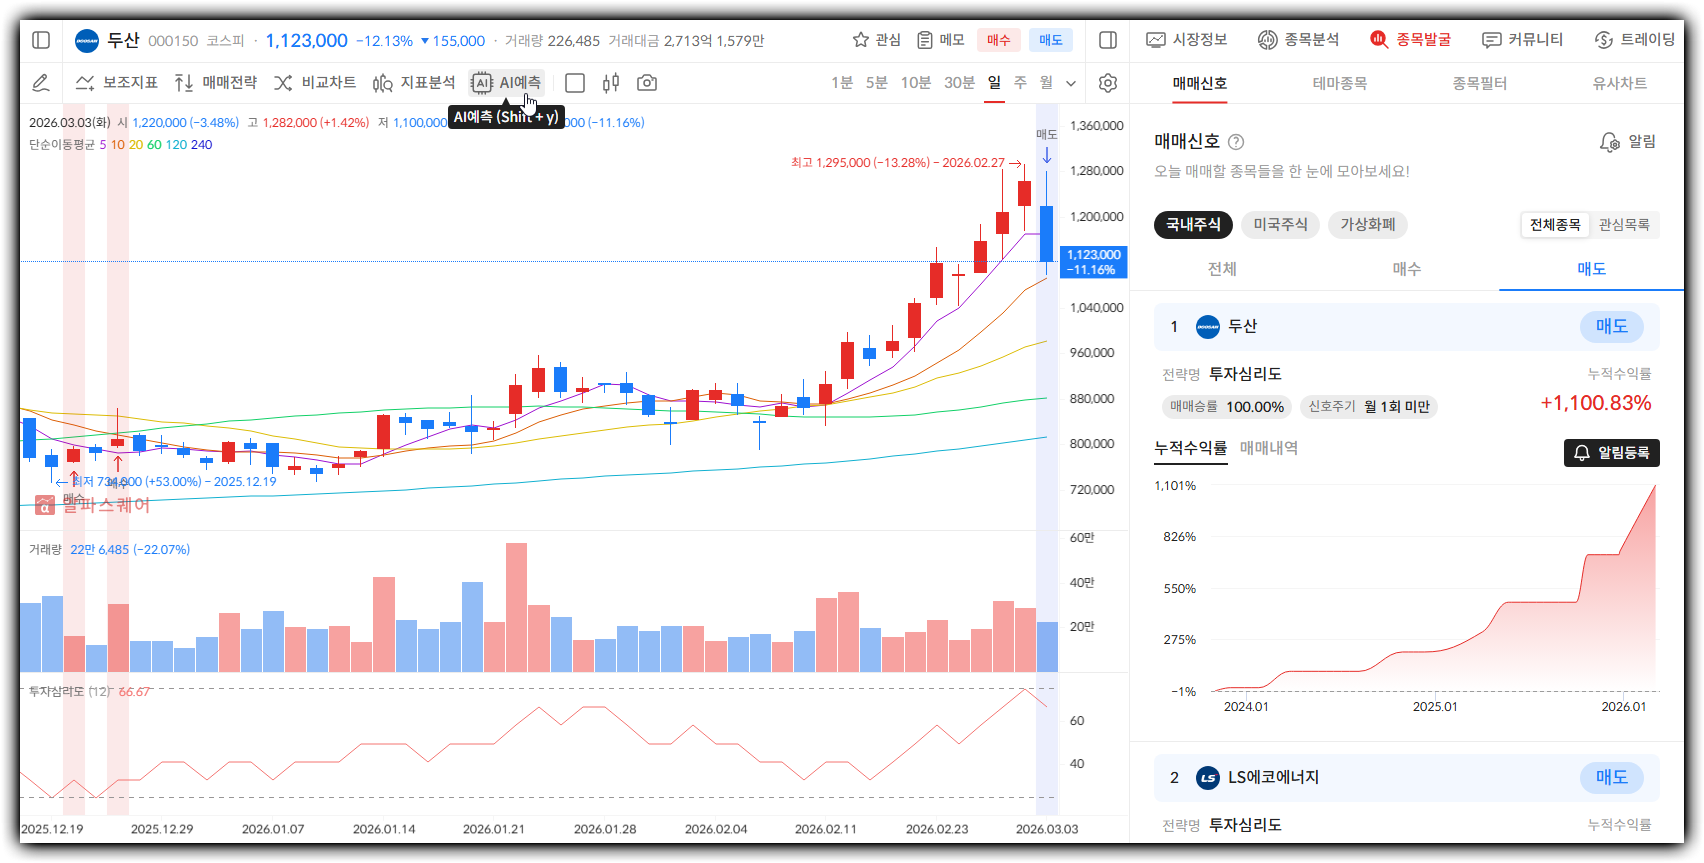
Task: Open chart settings gear icon
Action: [x=1107, y=83]
